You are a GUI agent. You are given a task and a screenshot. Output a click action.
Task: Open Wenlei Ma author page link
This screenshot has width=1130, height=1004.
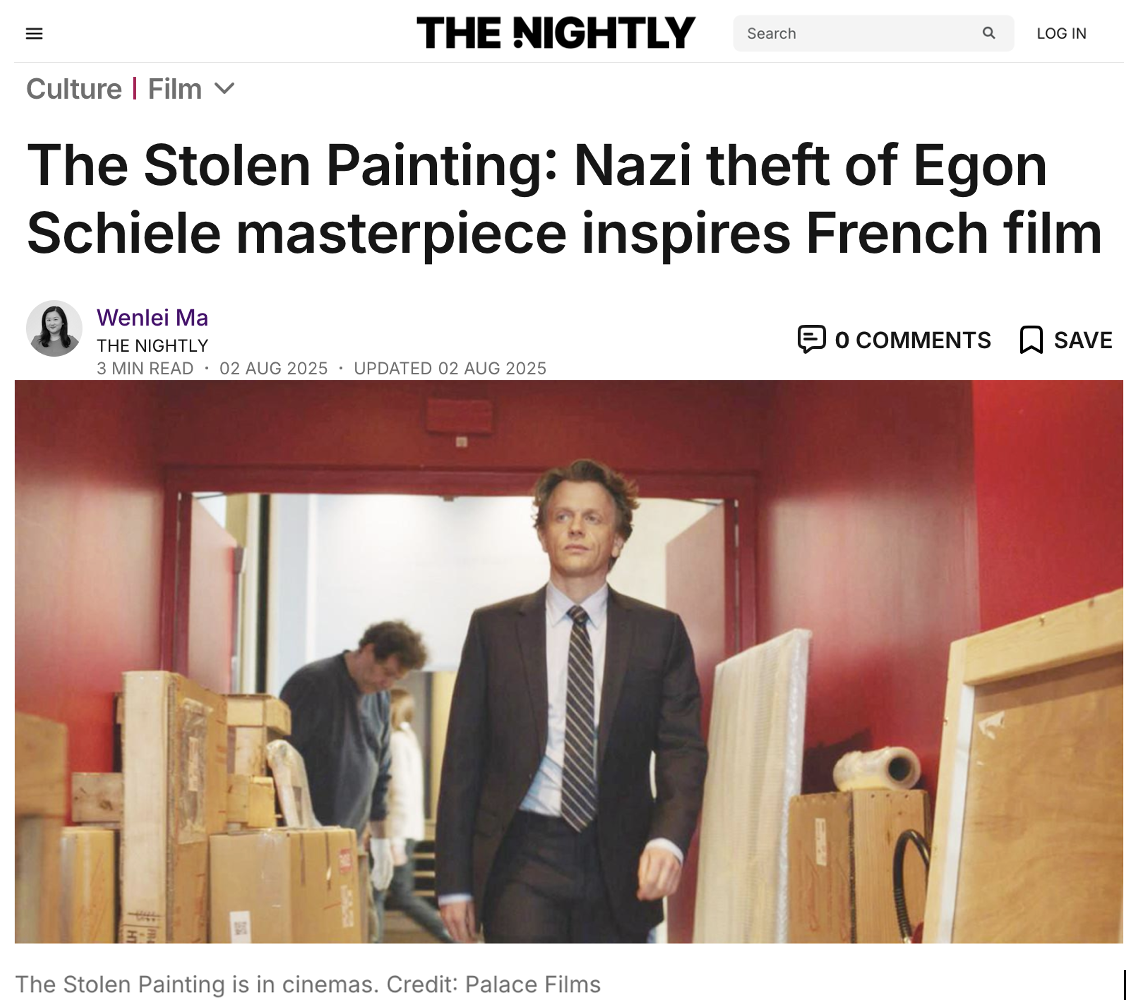click(152, 317)
